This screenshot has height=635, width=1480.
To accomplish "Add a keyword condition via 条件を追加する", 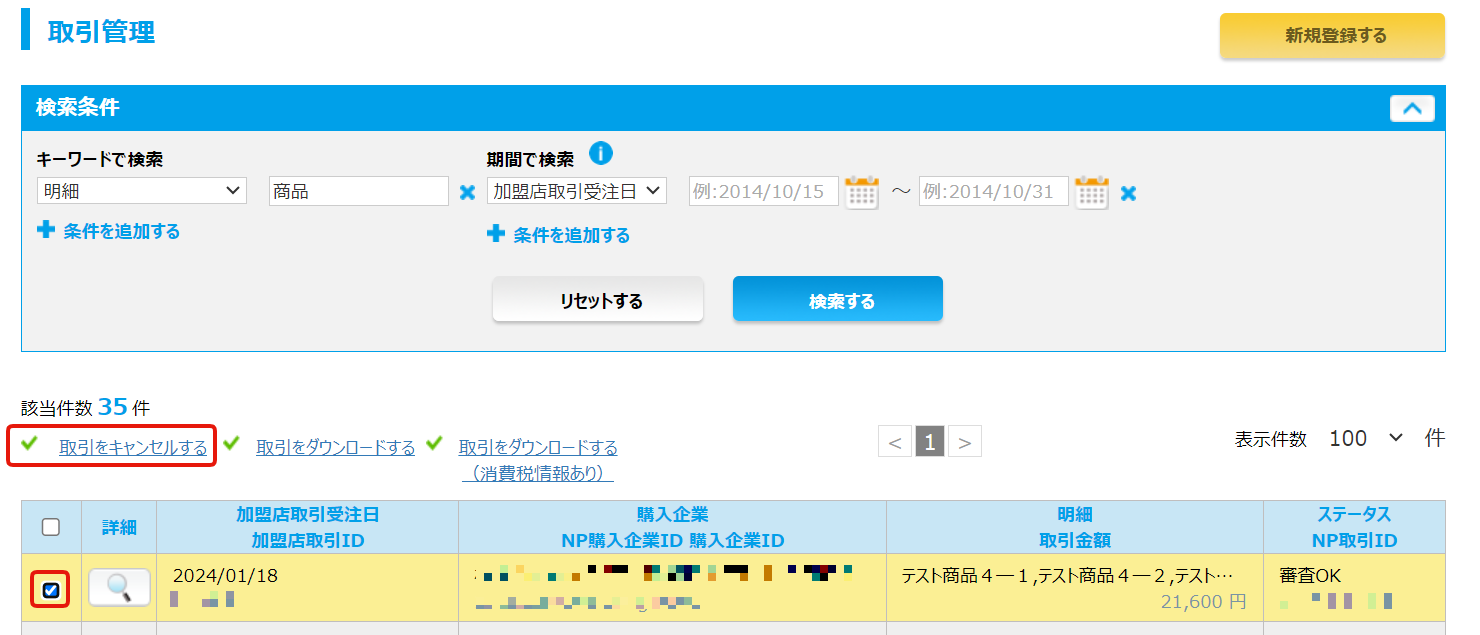I will (109, 231).
